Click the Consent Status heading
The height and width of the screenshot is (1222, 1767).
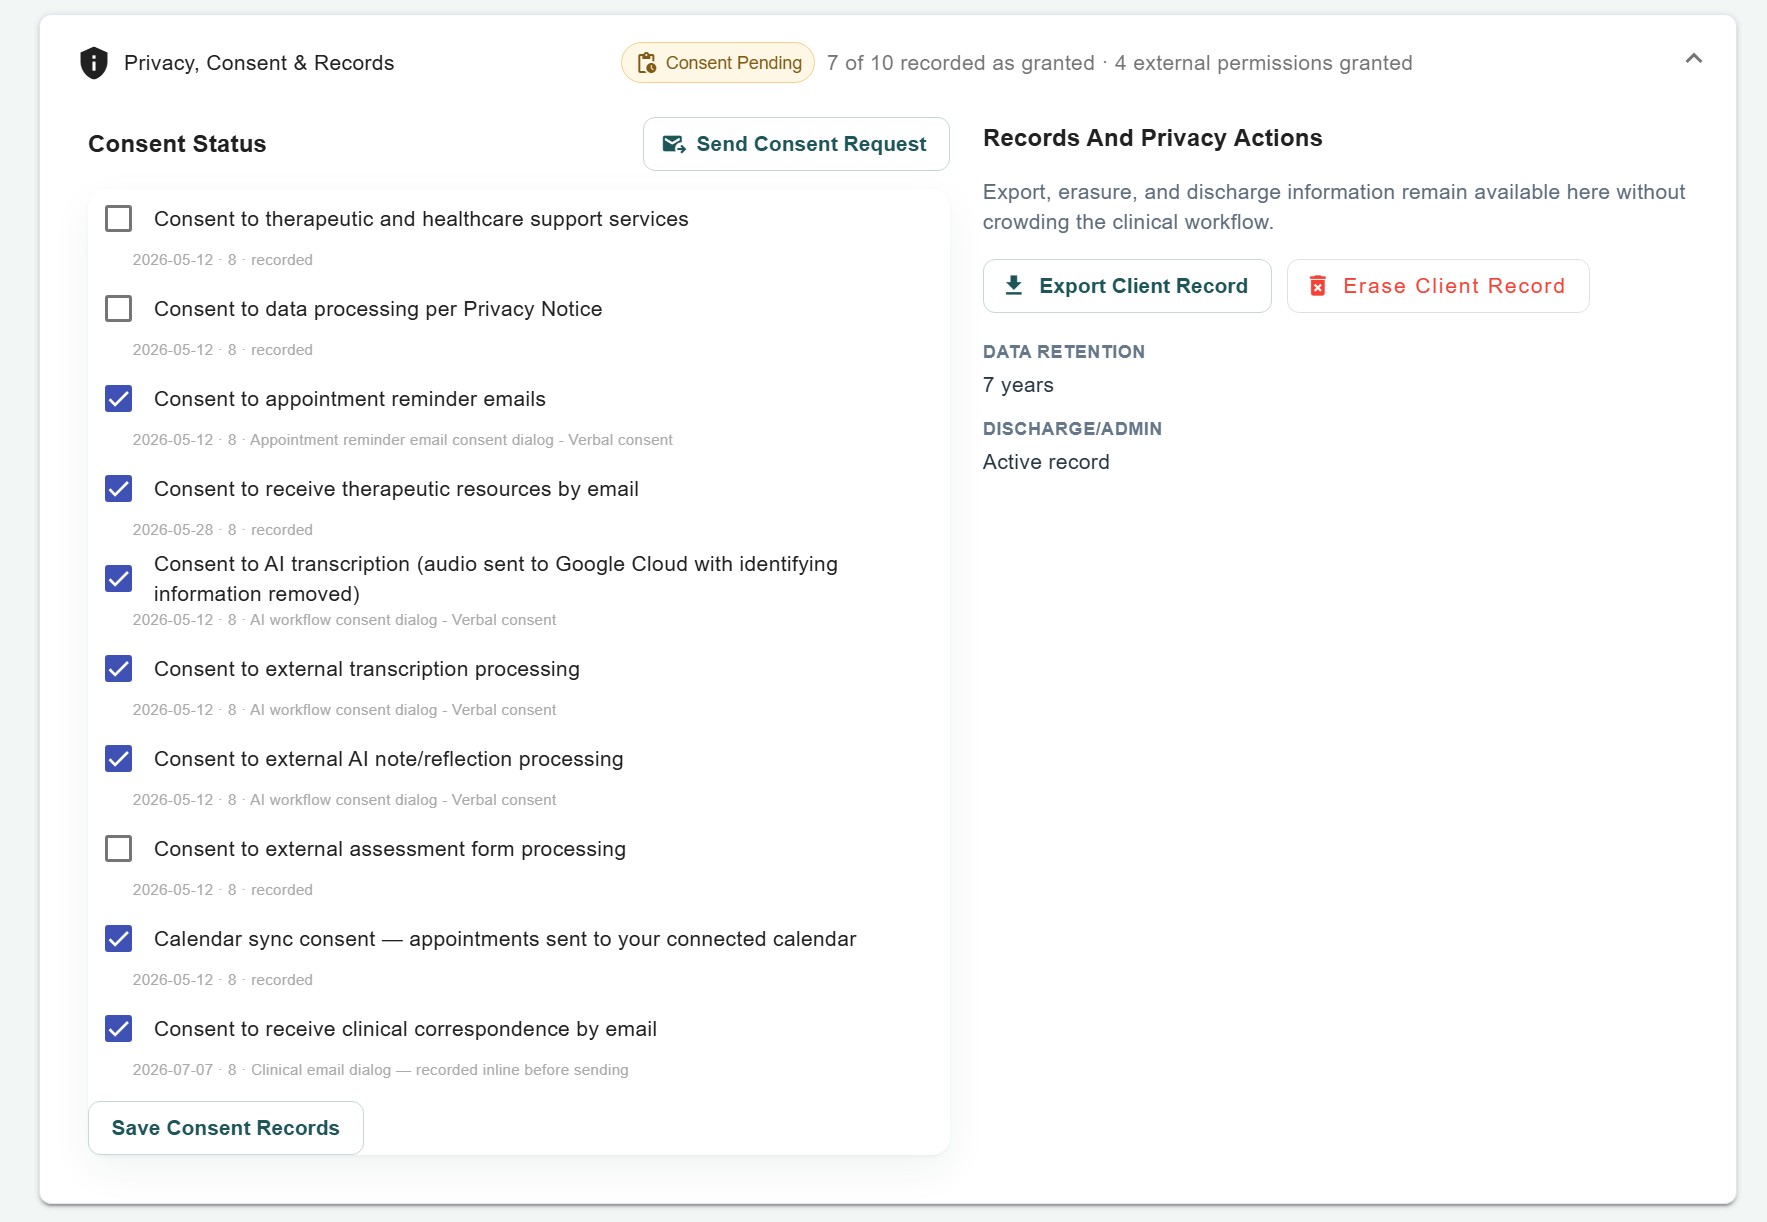click(x=177, y=144)
